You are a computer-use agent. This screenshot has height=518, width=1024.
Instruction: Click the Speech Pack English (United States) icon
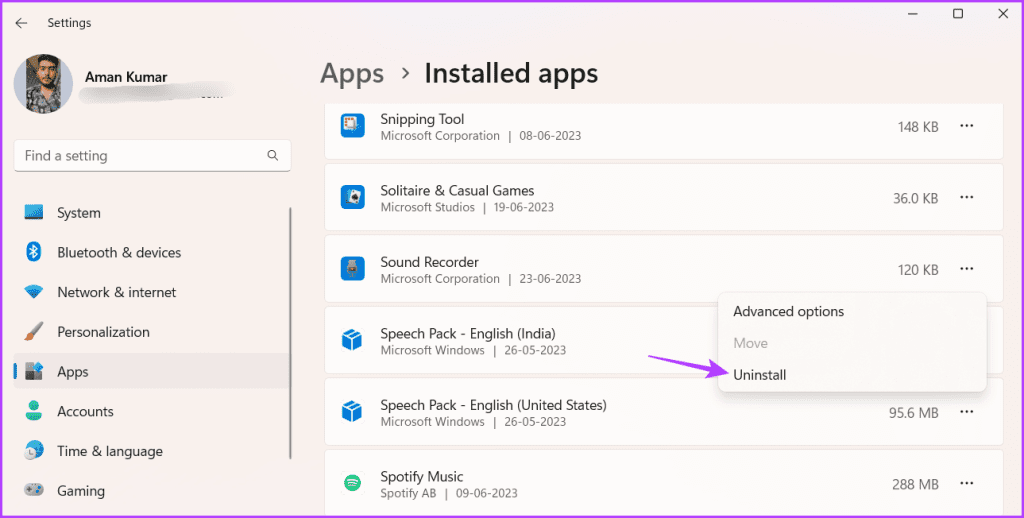[x=352, y=412]
